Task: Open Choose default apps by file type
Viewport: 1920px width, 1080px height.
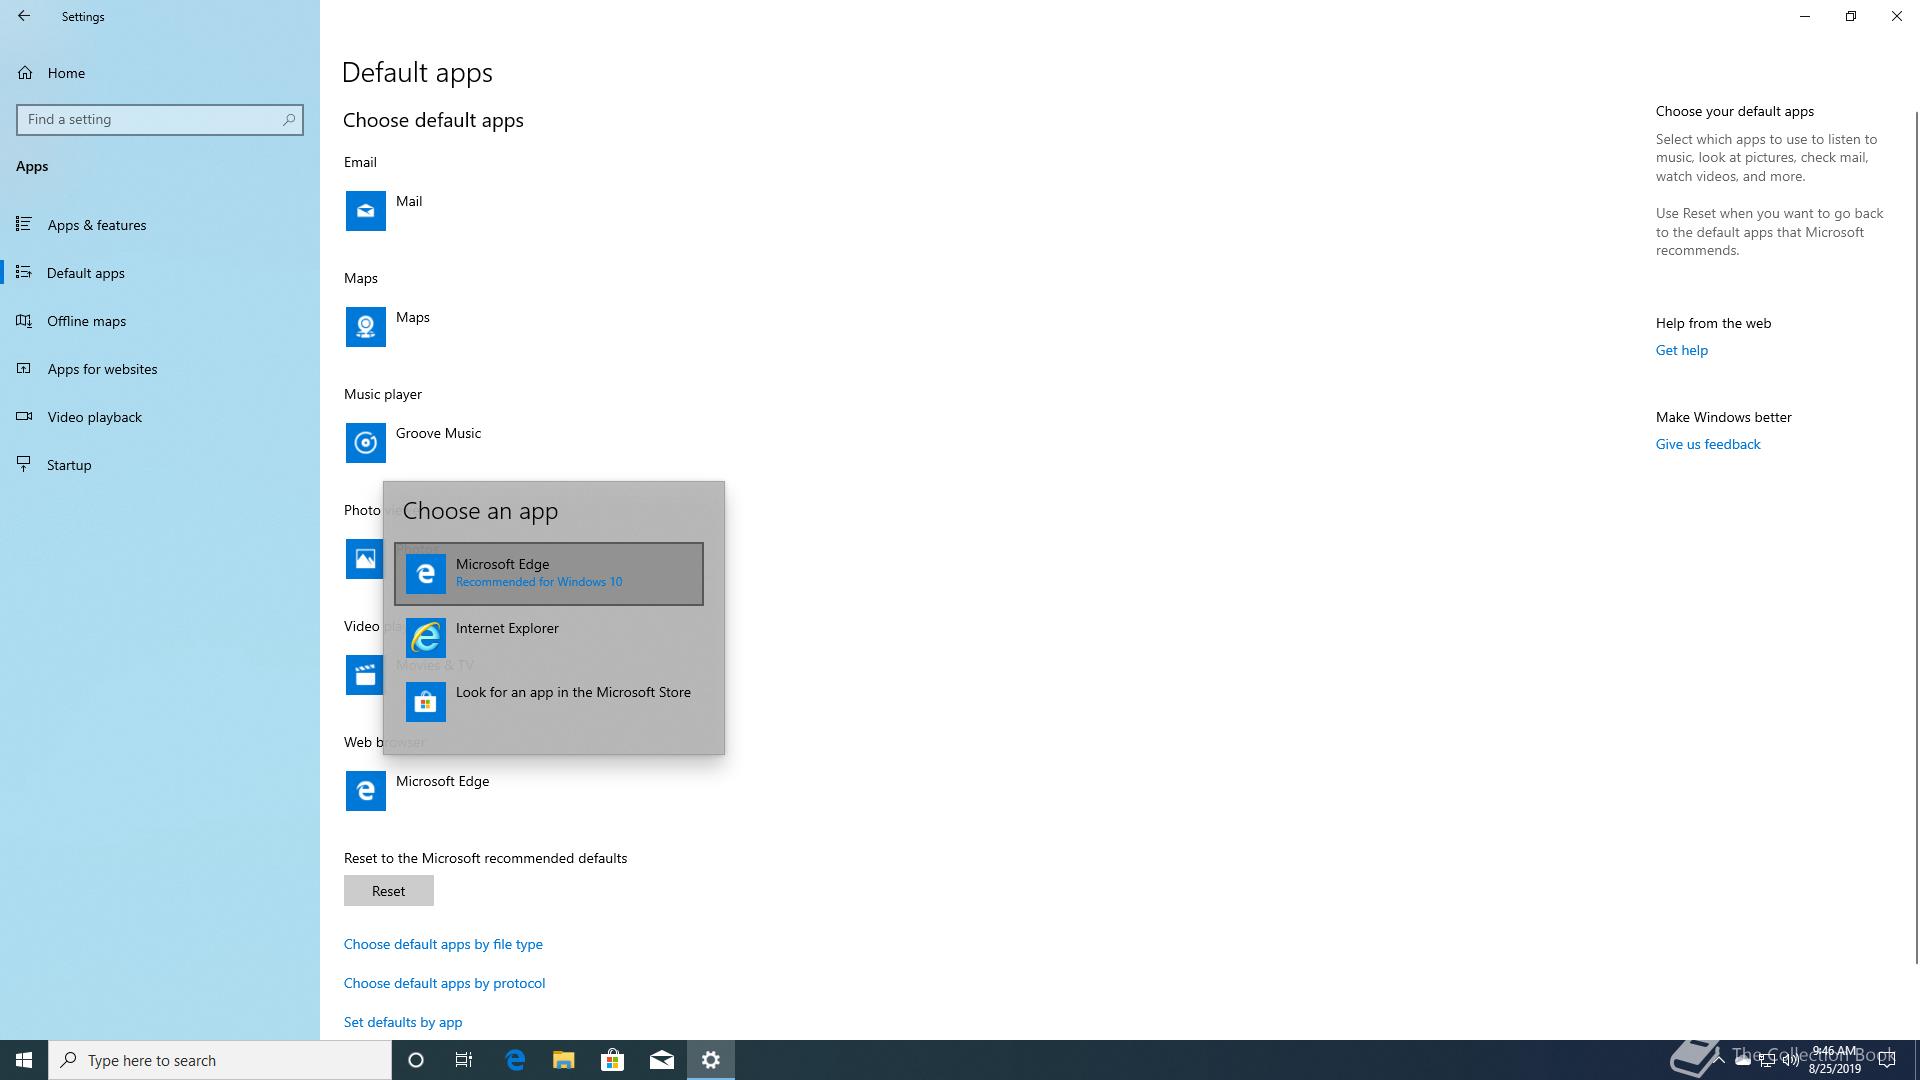Action: pyautogui.click(x=443, y=944)
